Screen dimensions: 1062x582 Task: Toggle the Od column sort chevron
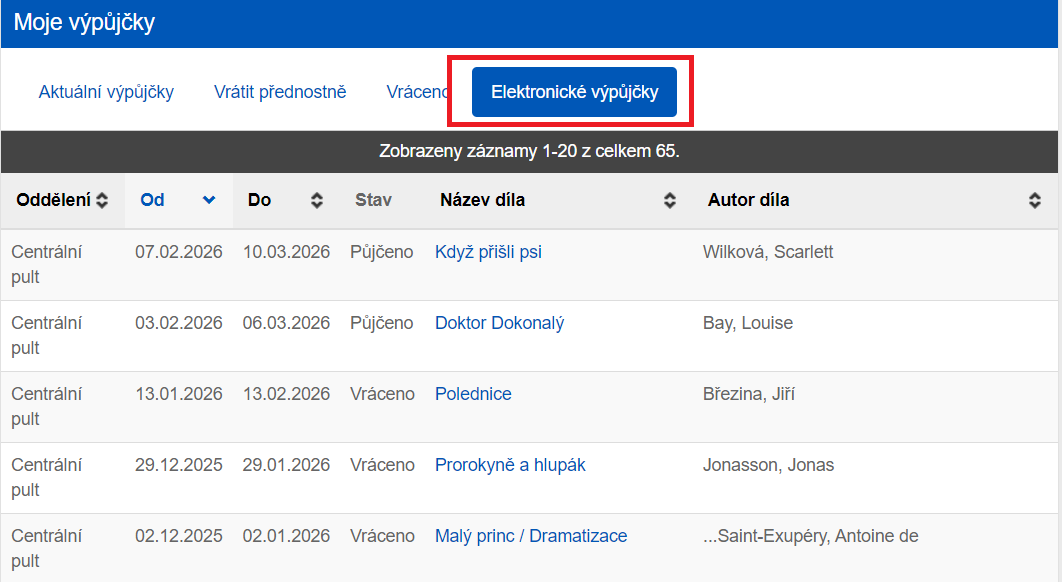209,200
